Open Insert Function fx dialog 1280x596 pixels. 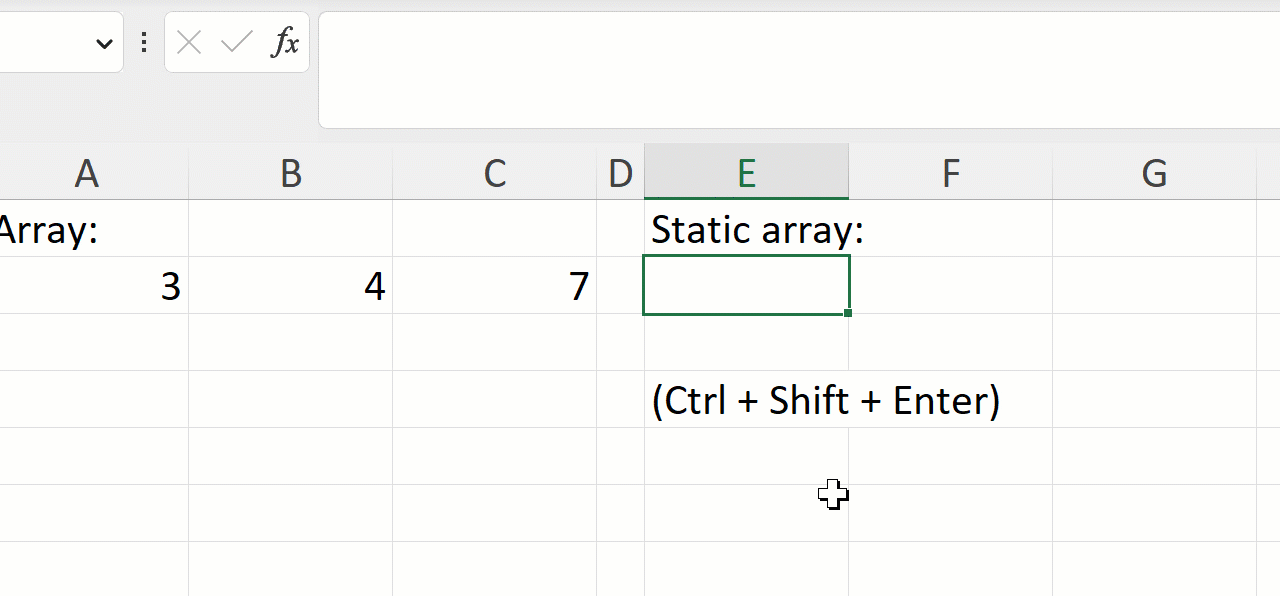coord(285,42)
